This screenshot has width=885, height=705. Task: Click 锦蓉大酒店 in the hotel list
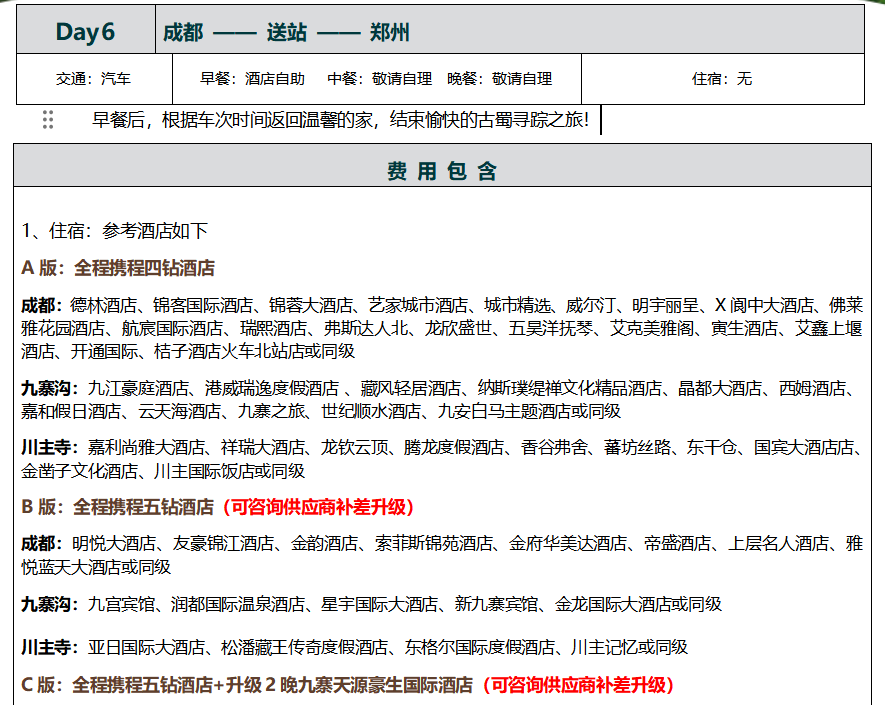point(310,305)
